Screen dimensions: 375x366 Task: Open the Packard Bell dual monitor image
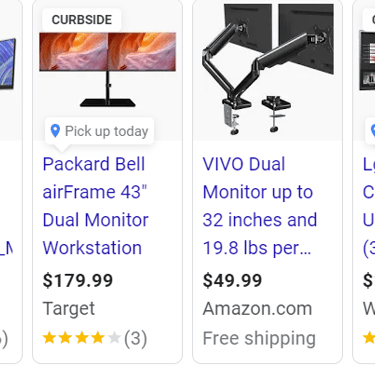[x=107, y=69]
